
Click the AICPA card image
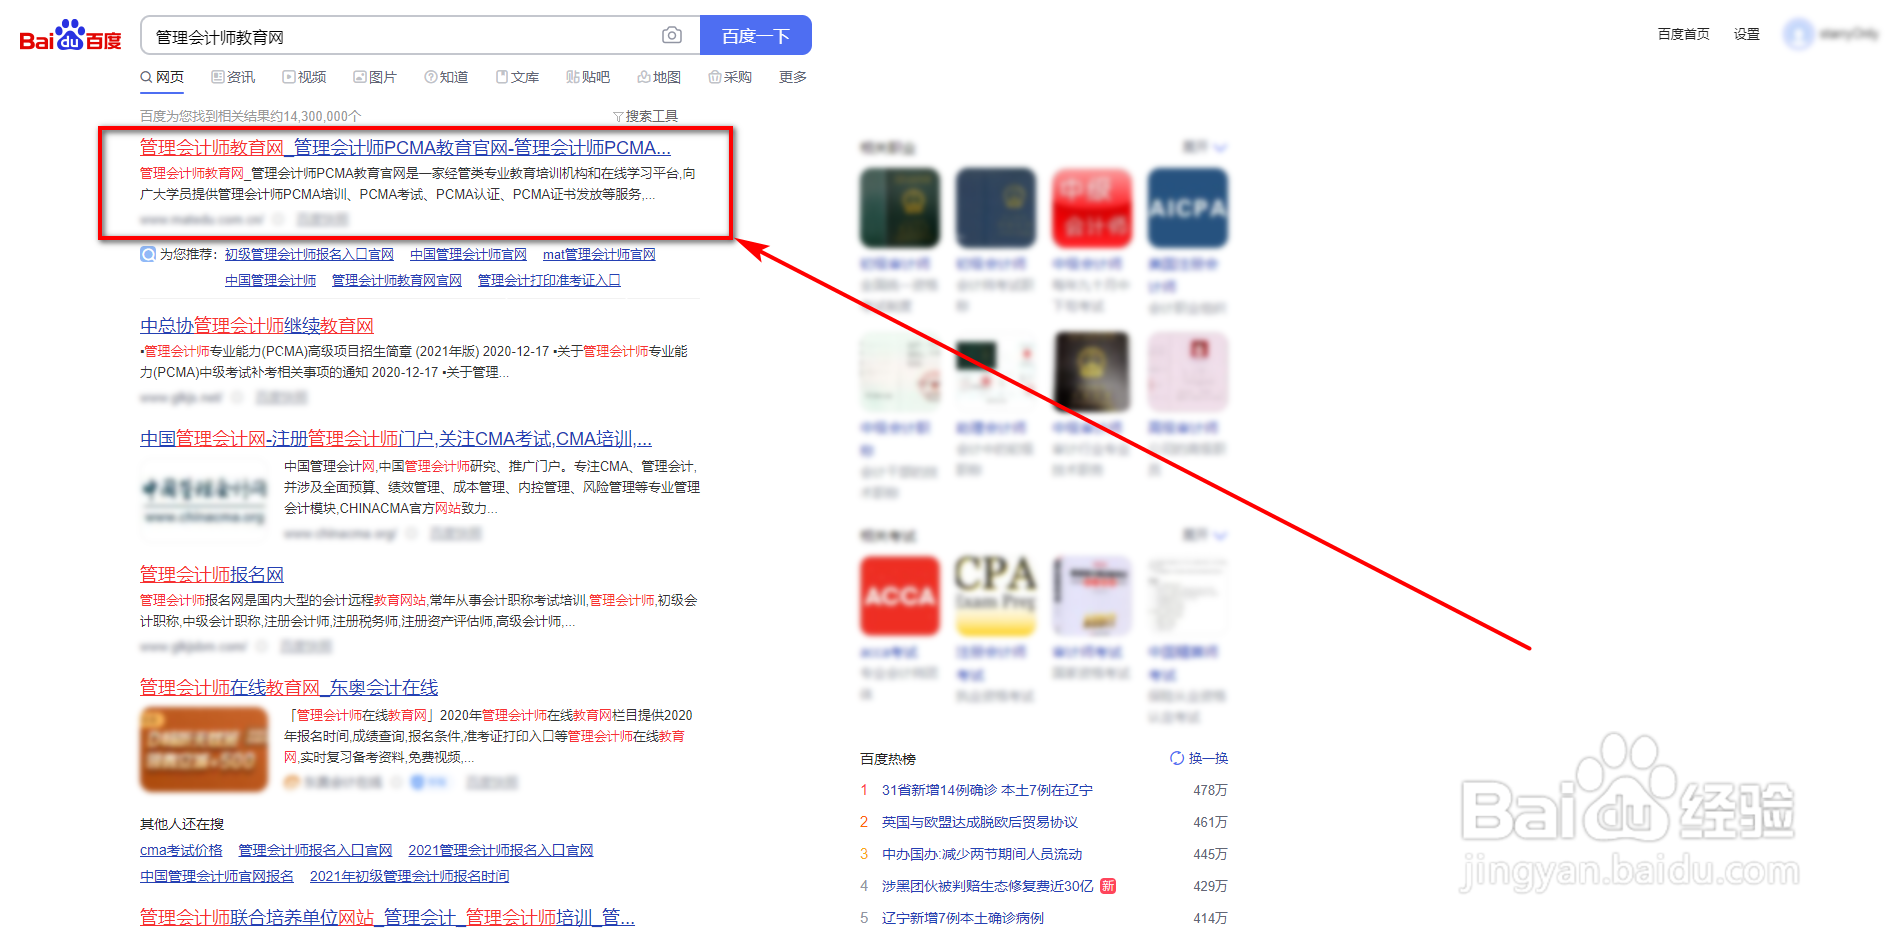(1187, 208)
